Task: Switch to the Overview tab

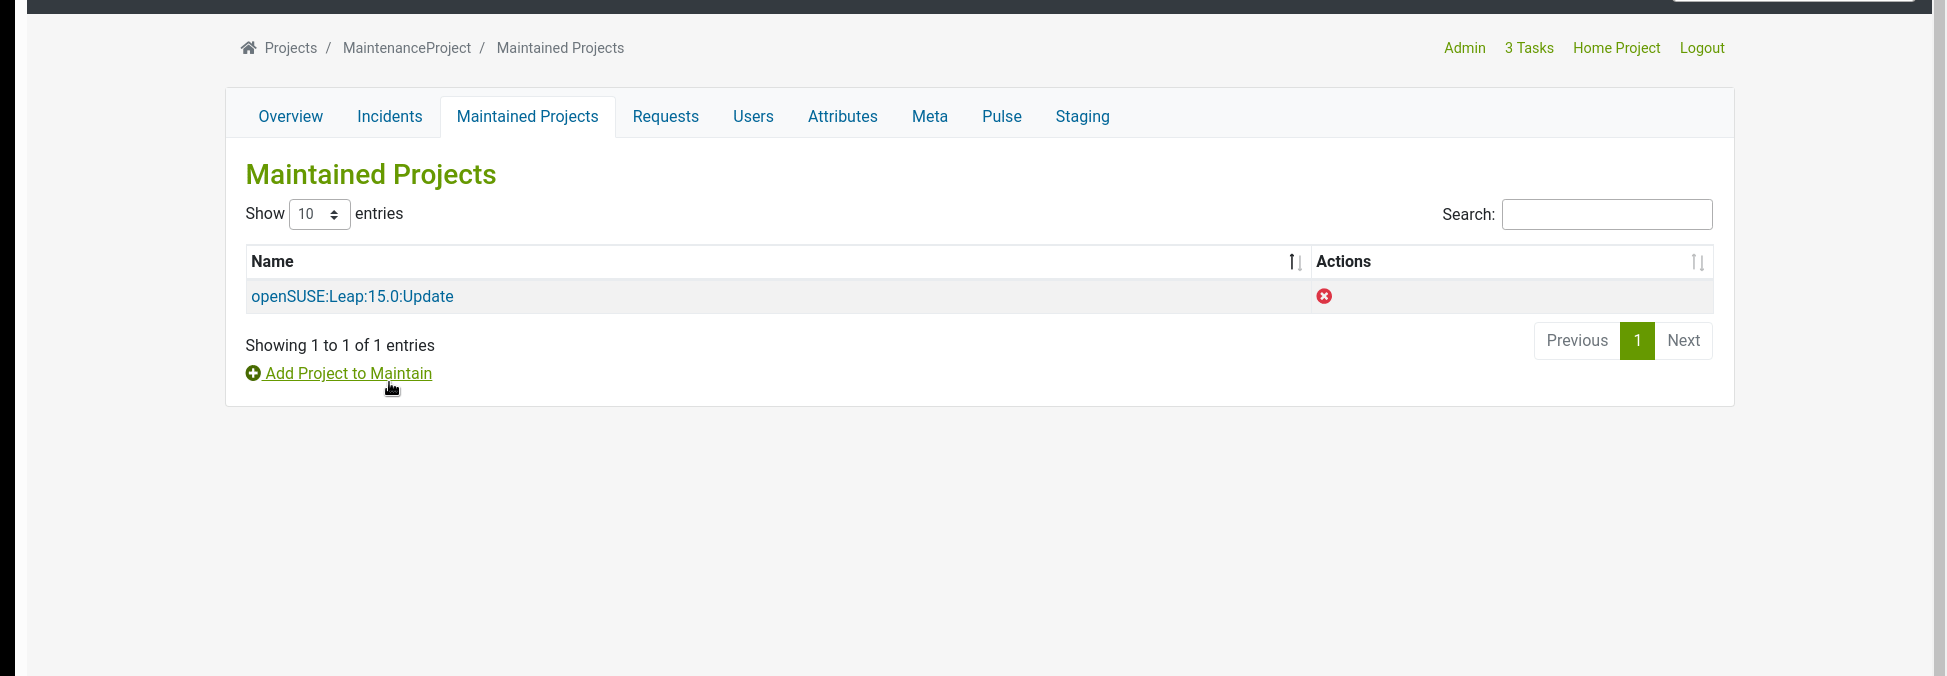Action: click(x=290, y=117)
